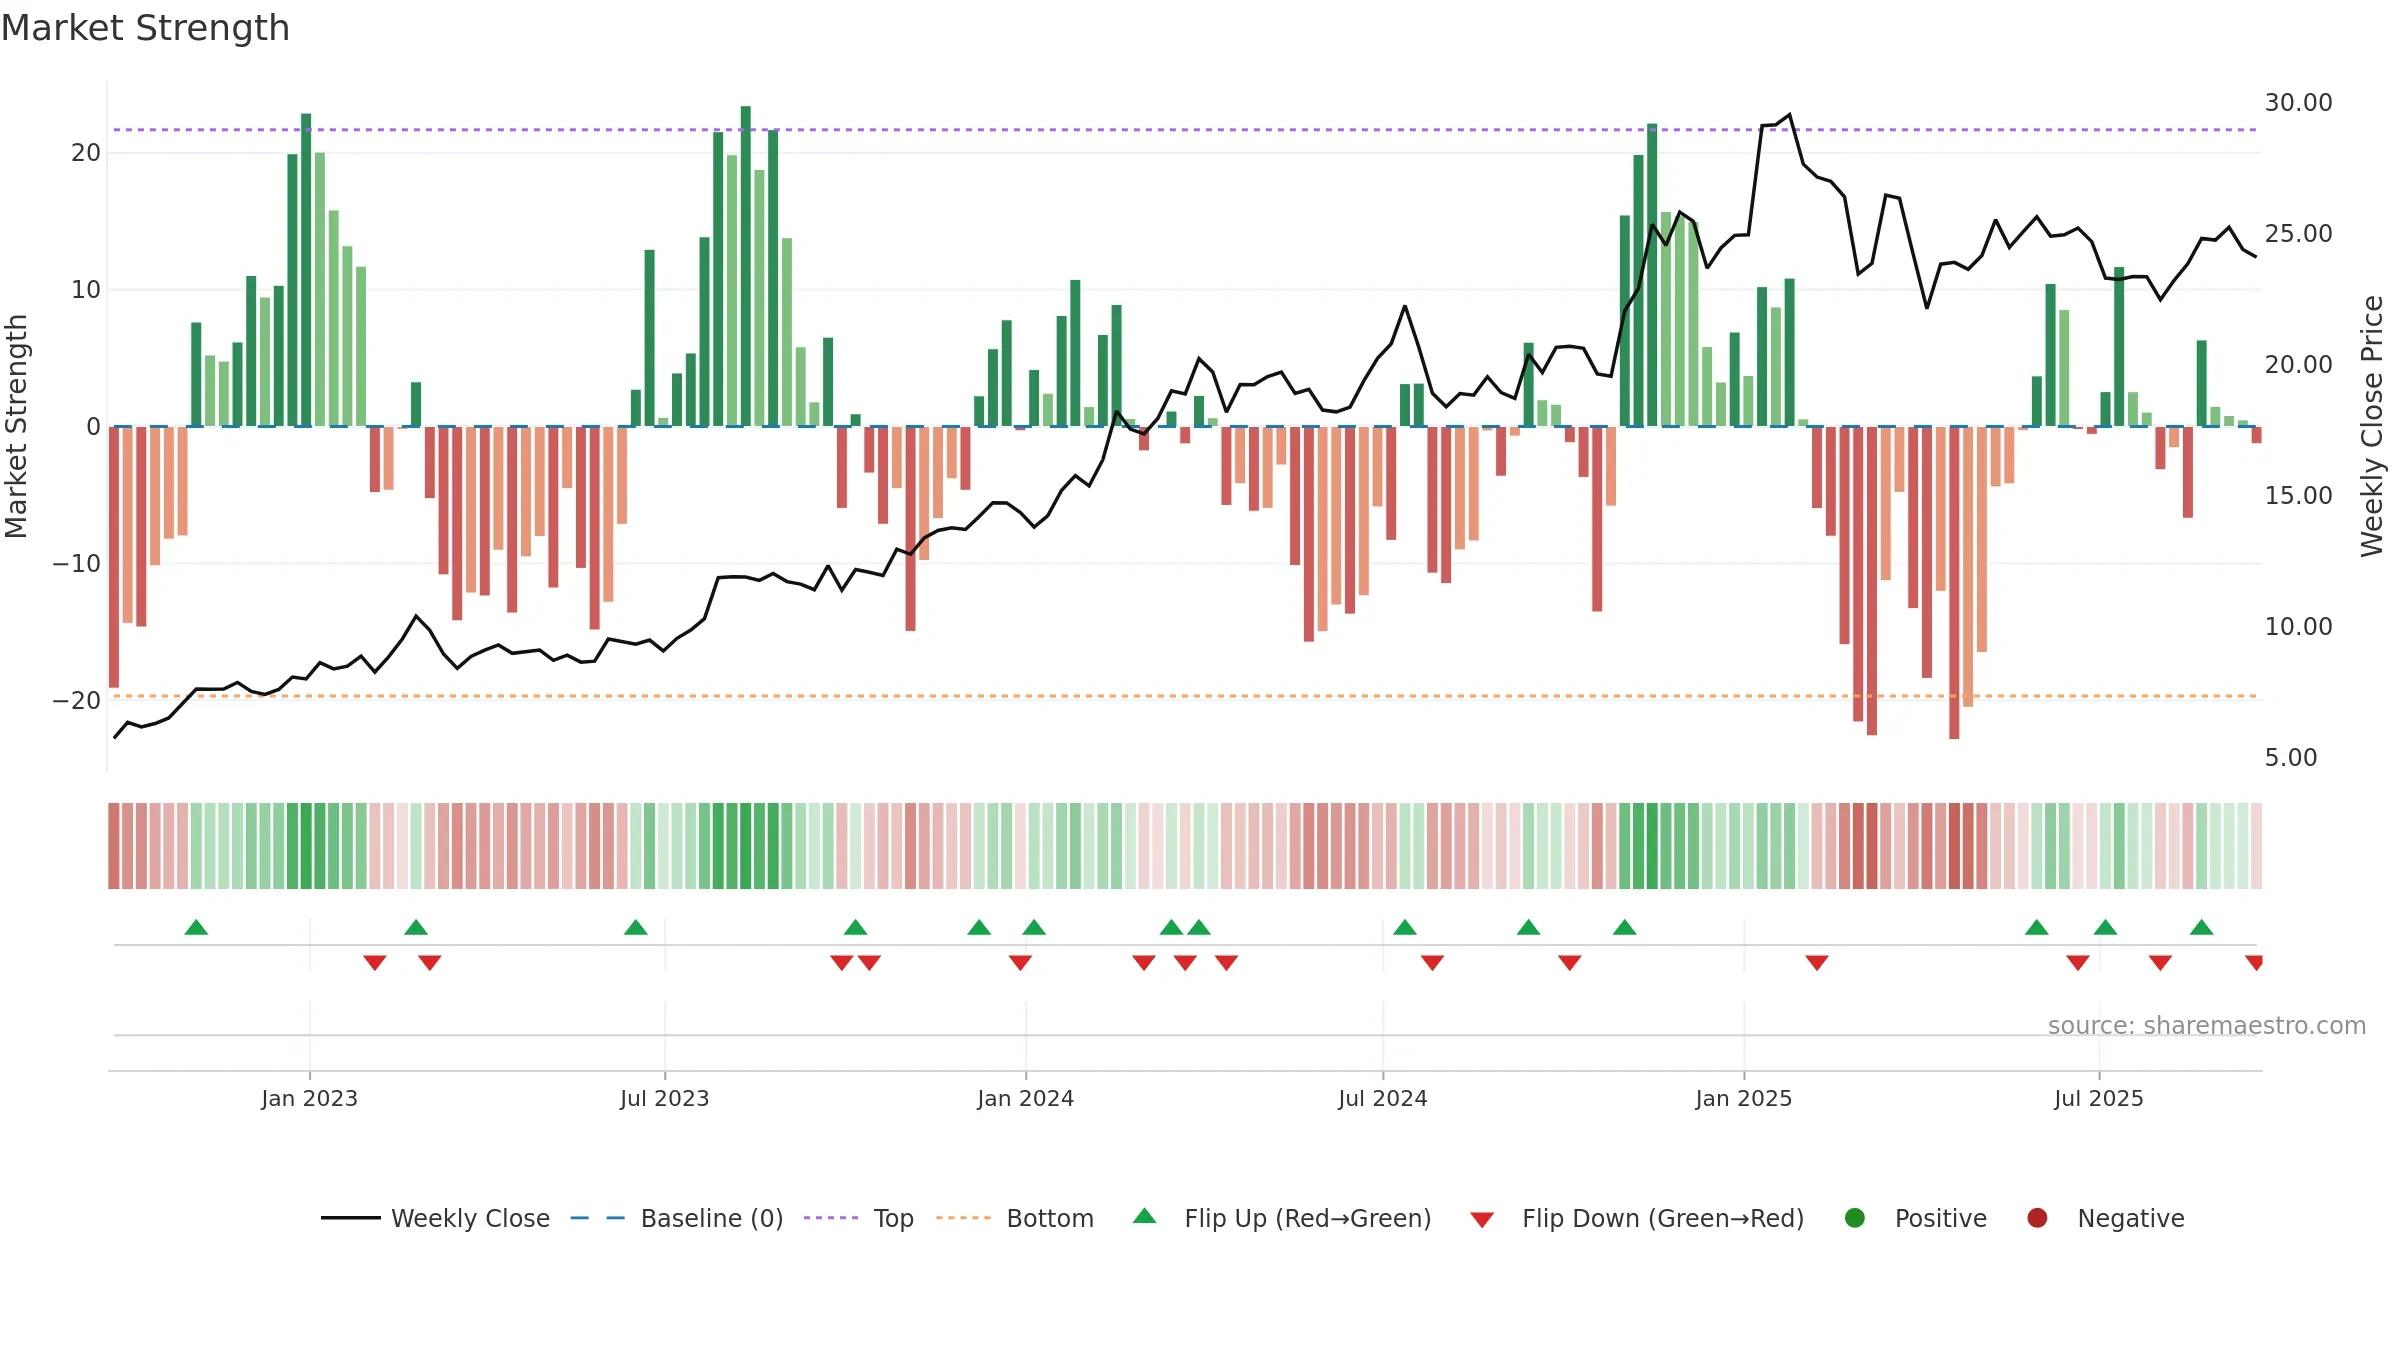Click the source: sharemaestro.com text
The height and width of the screenshot is (1350, 2400).
[x=2207, y=1026]
